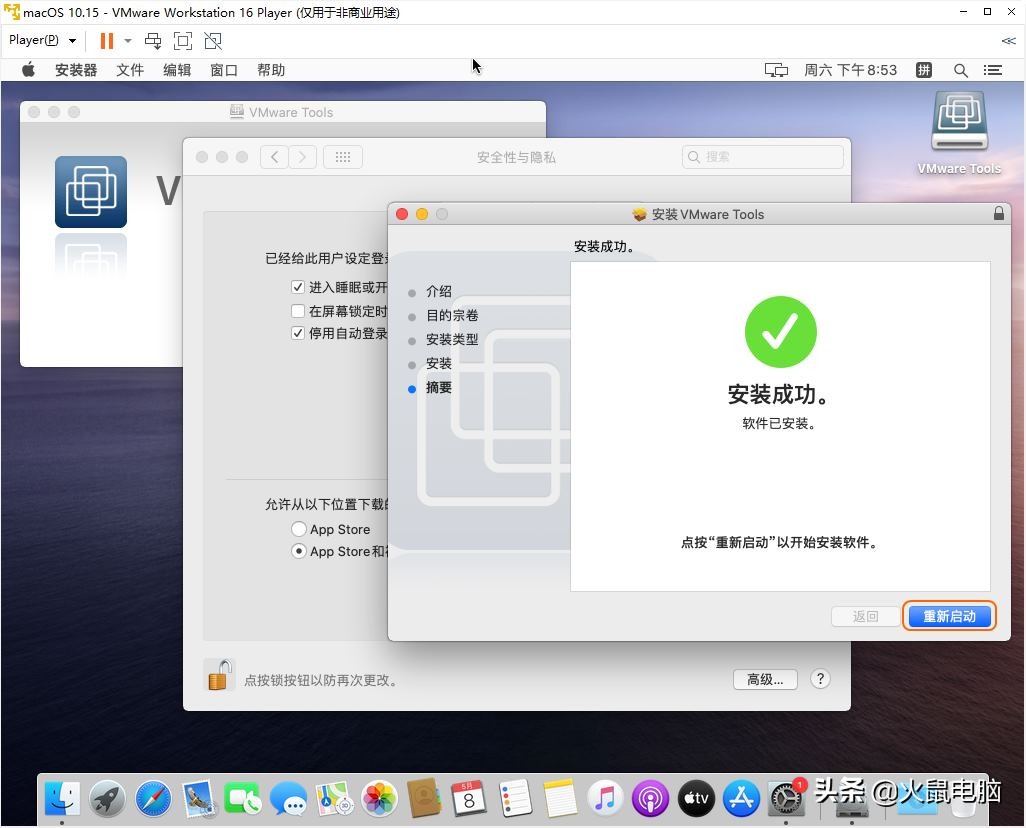
Task: Click the 重新启动 button to restart
Action: pos(947,616)
